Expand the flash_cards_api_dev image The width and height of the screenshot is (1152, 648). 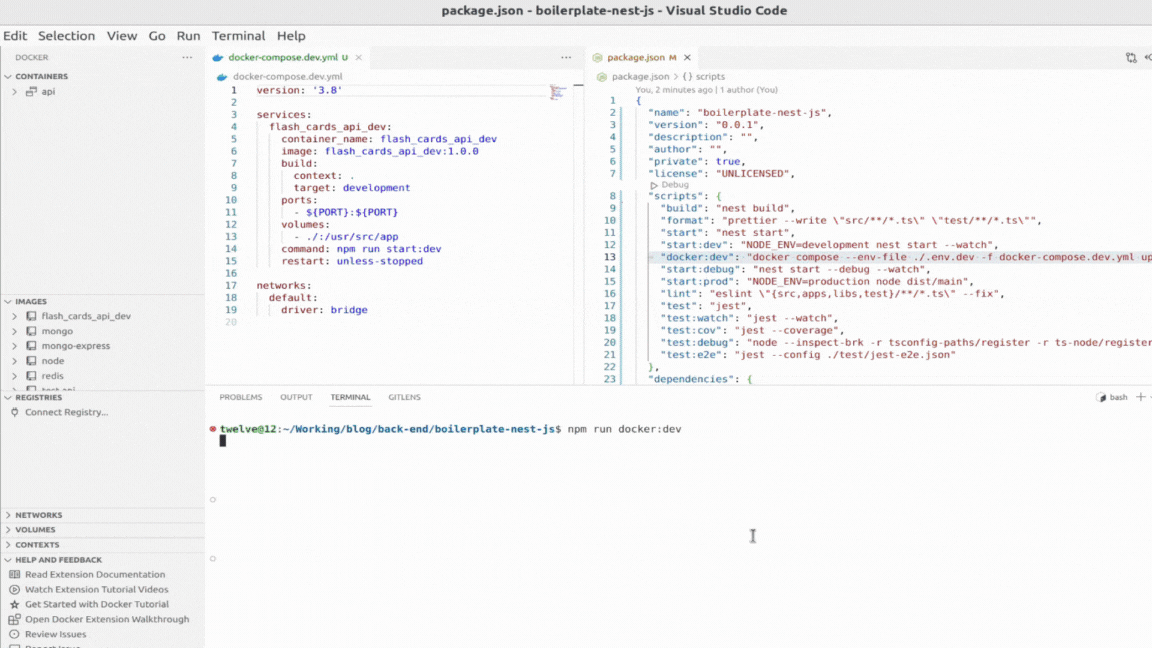pos(15,316)
